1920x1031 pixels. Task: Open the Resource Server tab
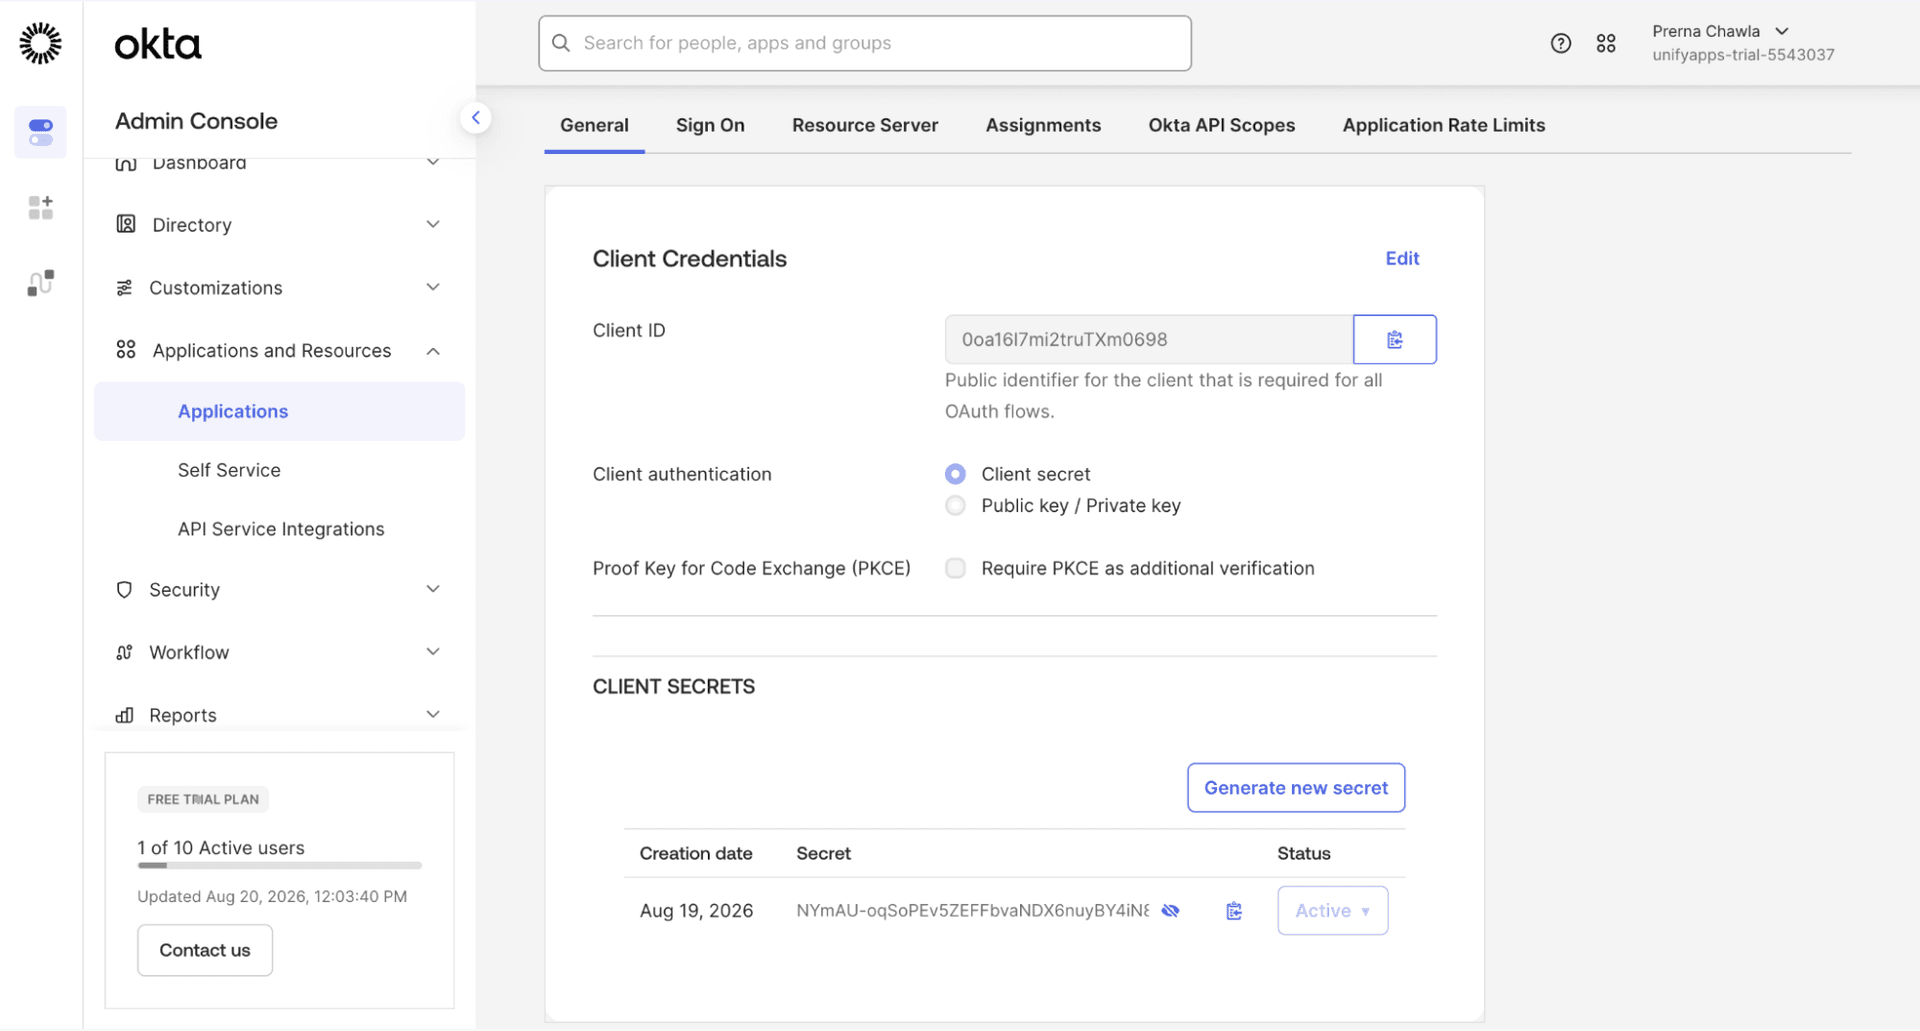[865, 126]
